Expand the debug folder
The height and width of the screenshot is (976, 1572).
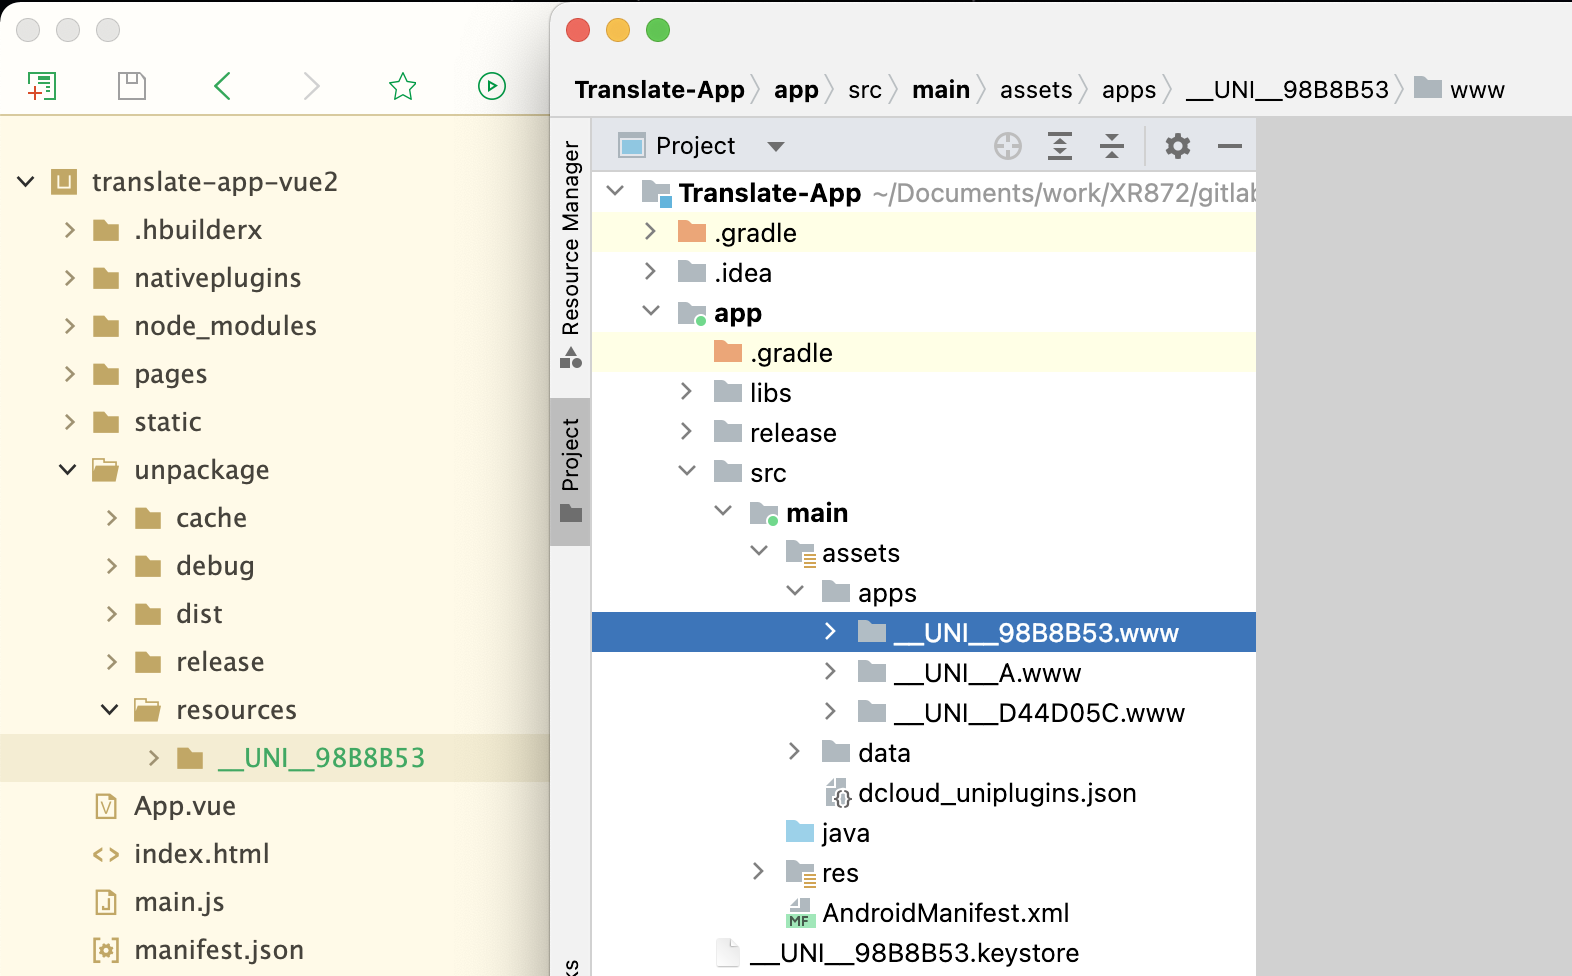[x=111, y=566]
